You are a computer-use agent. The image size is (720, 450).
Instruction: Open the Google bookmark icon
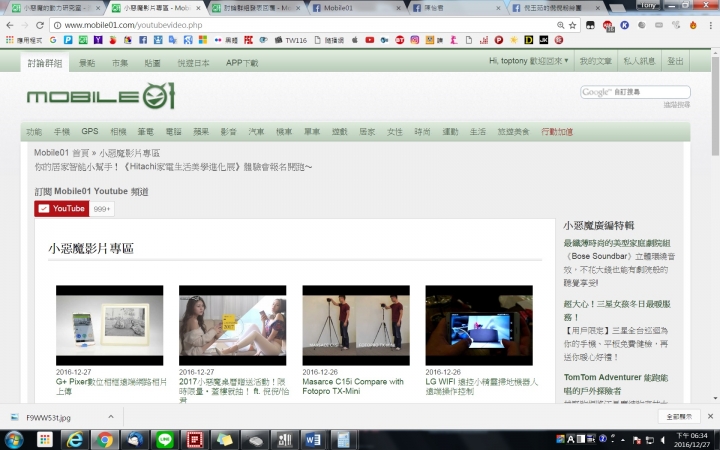[53, 40]
